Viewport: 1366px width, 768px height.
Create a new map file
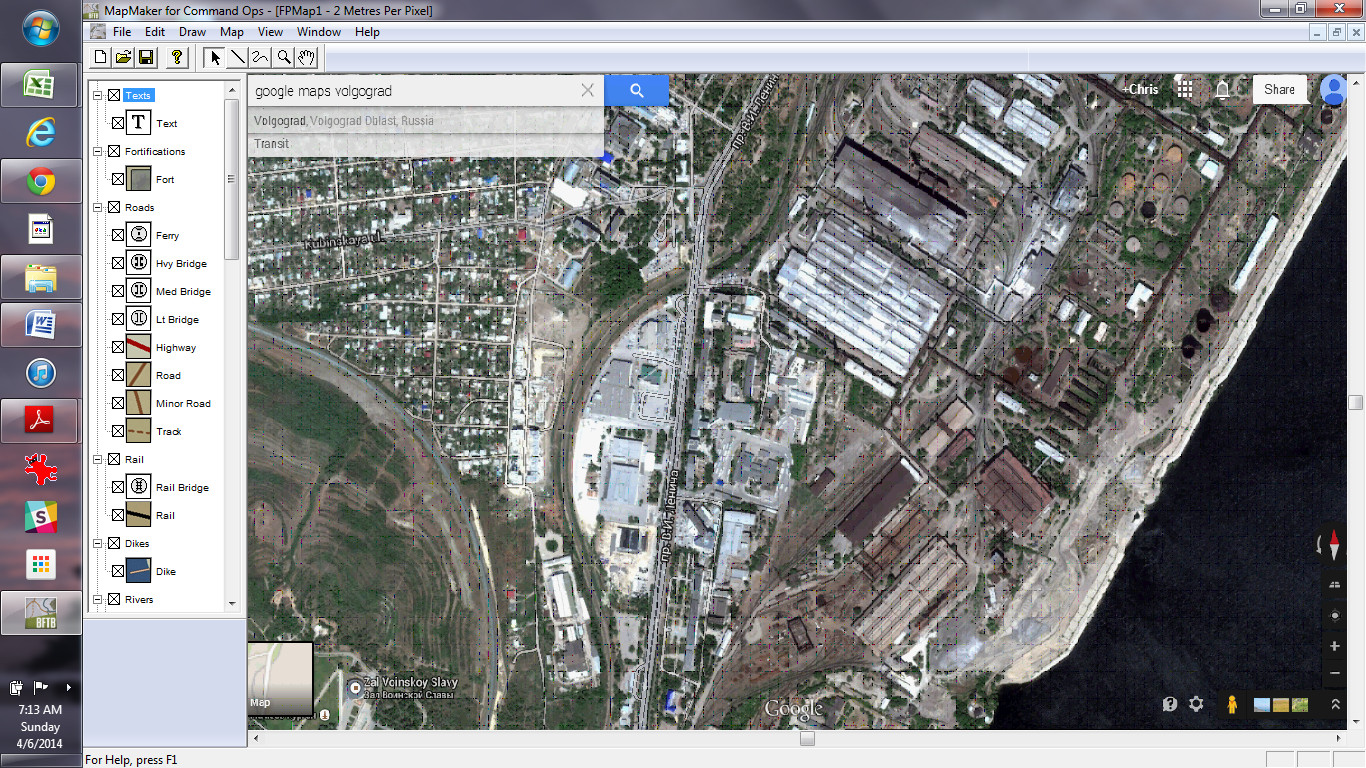coord(100,57)
